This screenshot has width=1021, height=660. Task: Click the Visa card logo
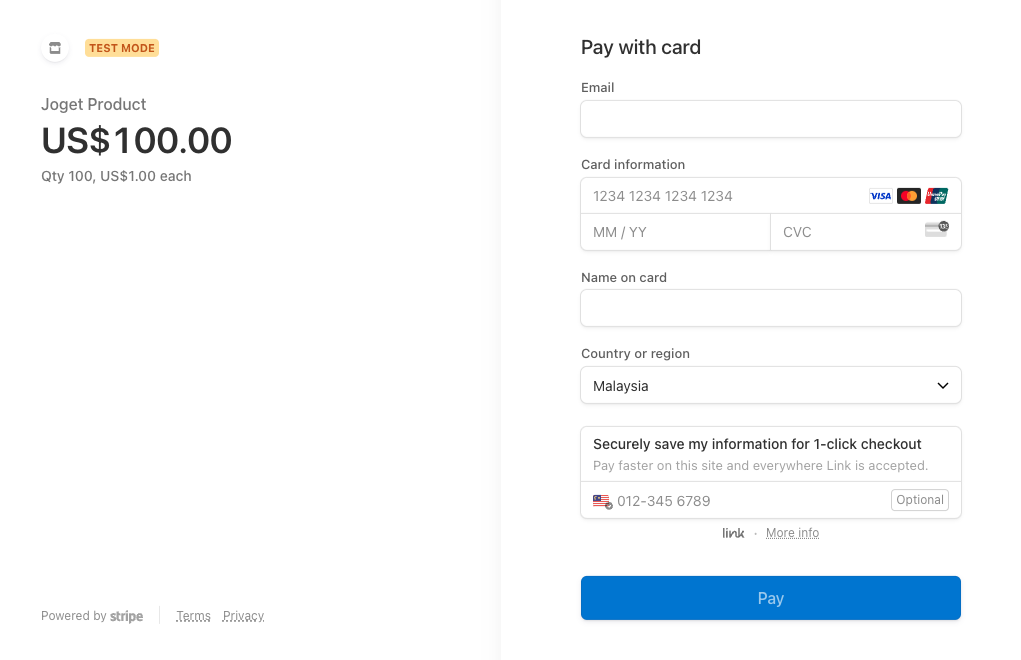coord(880,196)
